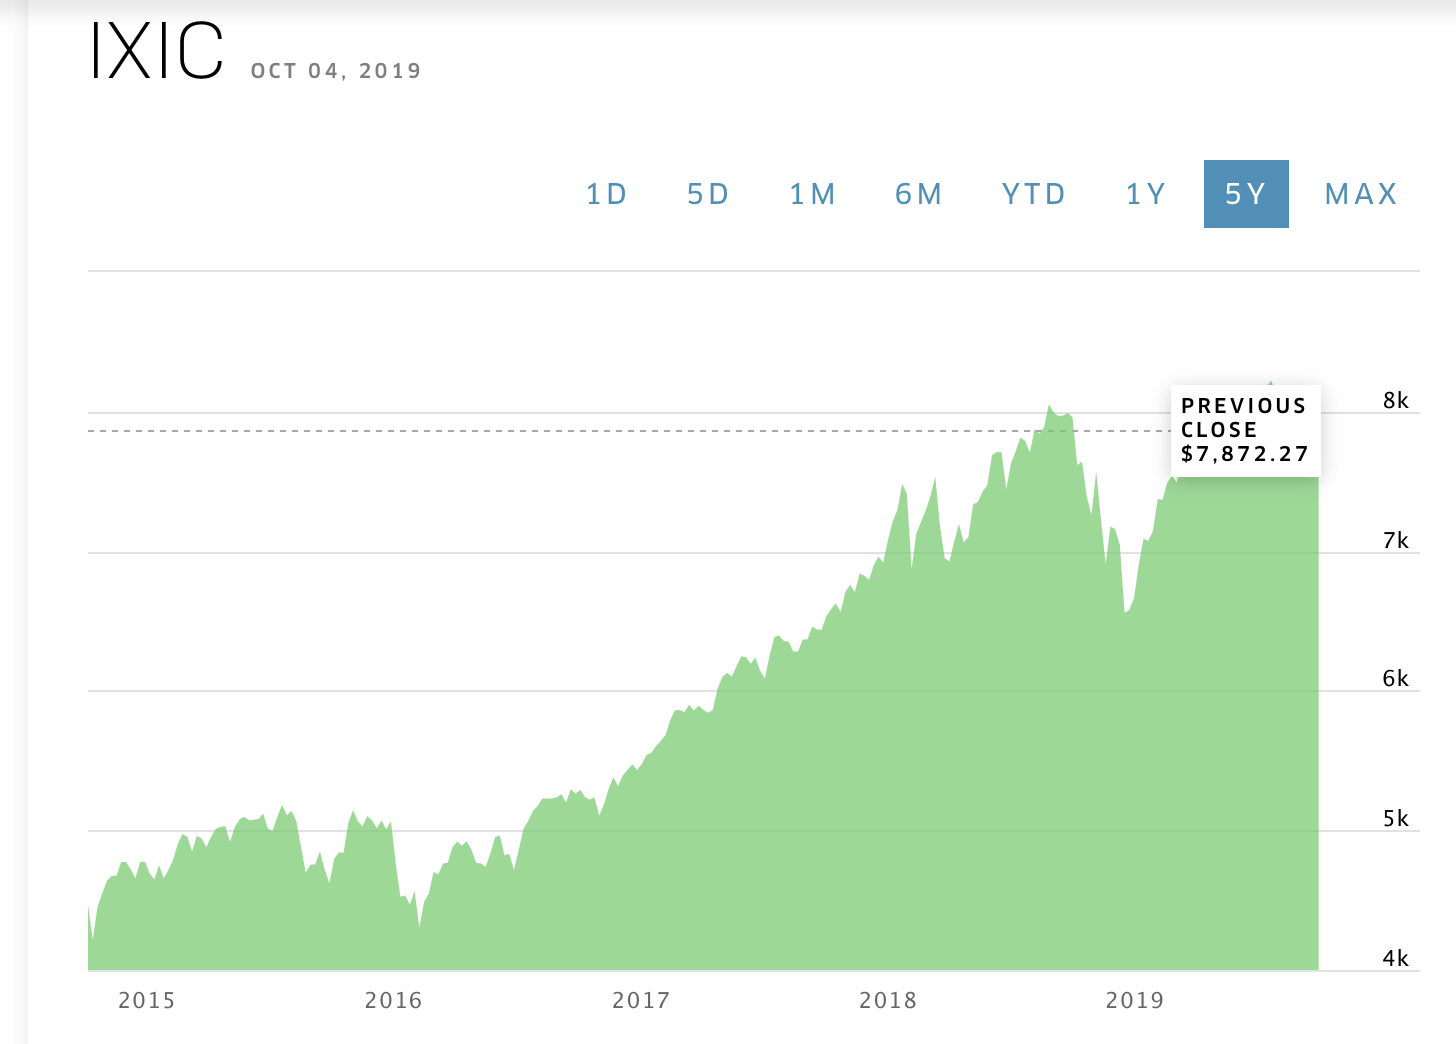
Task: Click the 2015 x-axis label
Action: click(x=146, y=1000)
